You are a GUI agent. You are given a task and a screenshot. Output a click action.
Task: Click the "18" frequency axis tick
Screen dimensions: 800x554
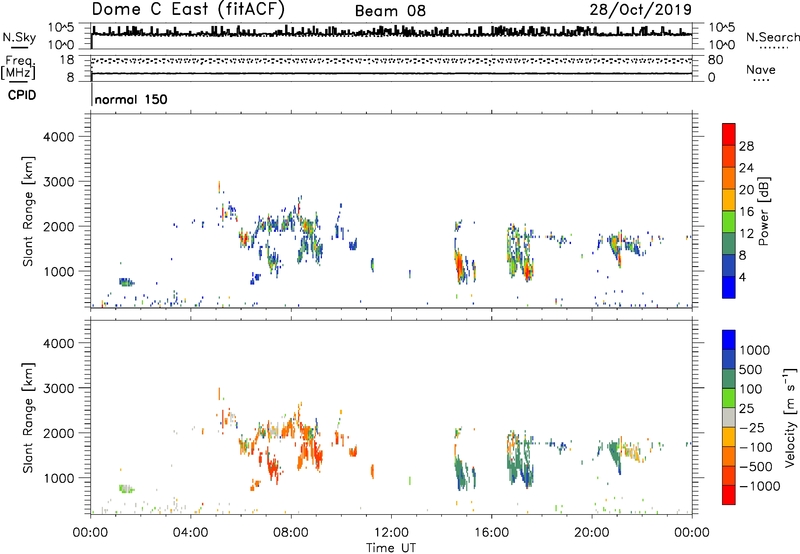coord(67,60)
